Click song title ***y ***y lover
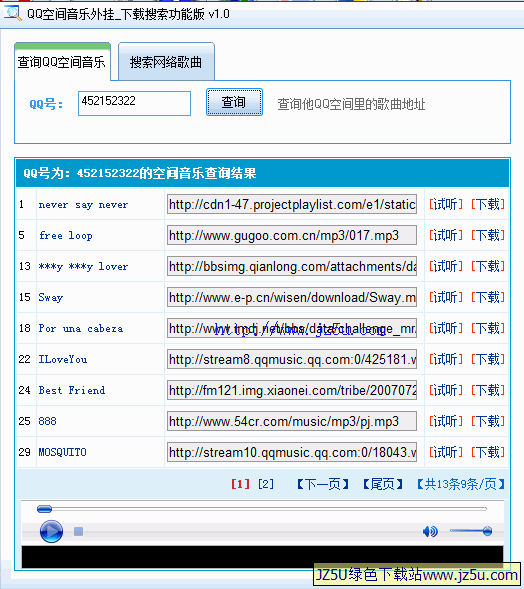Viewport: 524px width, 589px height. [x=83, y=266]
